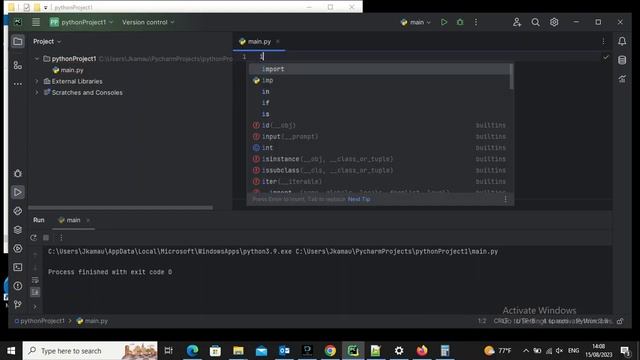Screen dimensions: 640x360
Task: Choose input(__prompt) completion
Action: click(x=379, y=136)
